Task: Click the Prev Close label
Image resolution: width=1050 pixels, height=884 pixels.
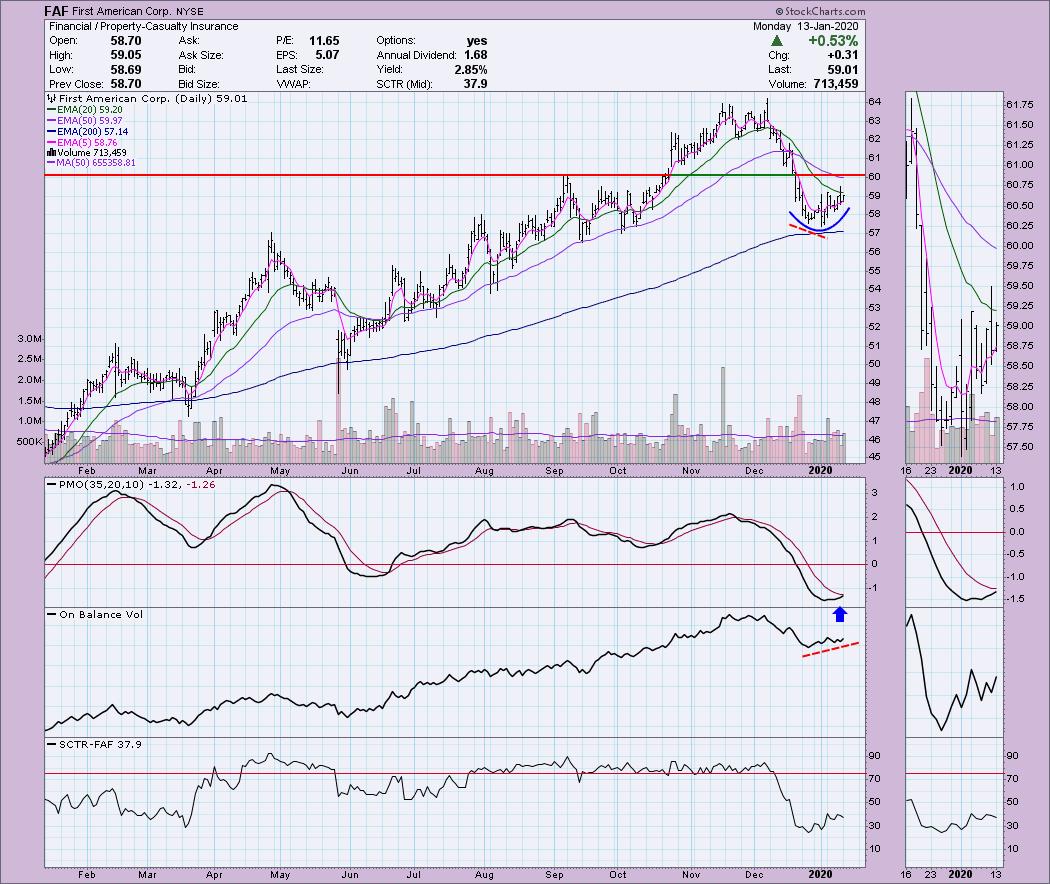Action: tap(76, 84)
